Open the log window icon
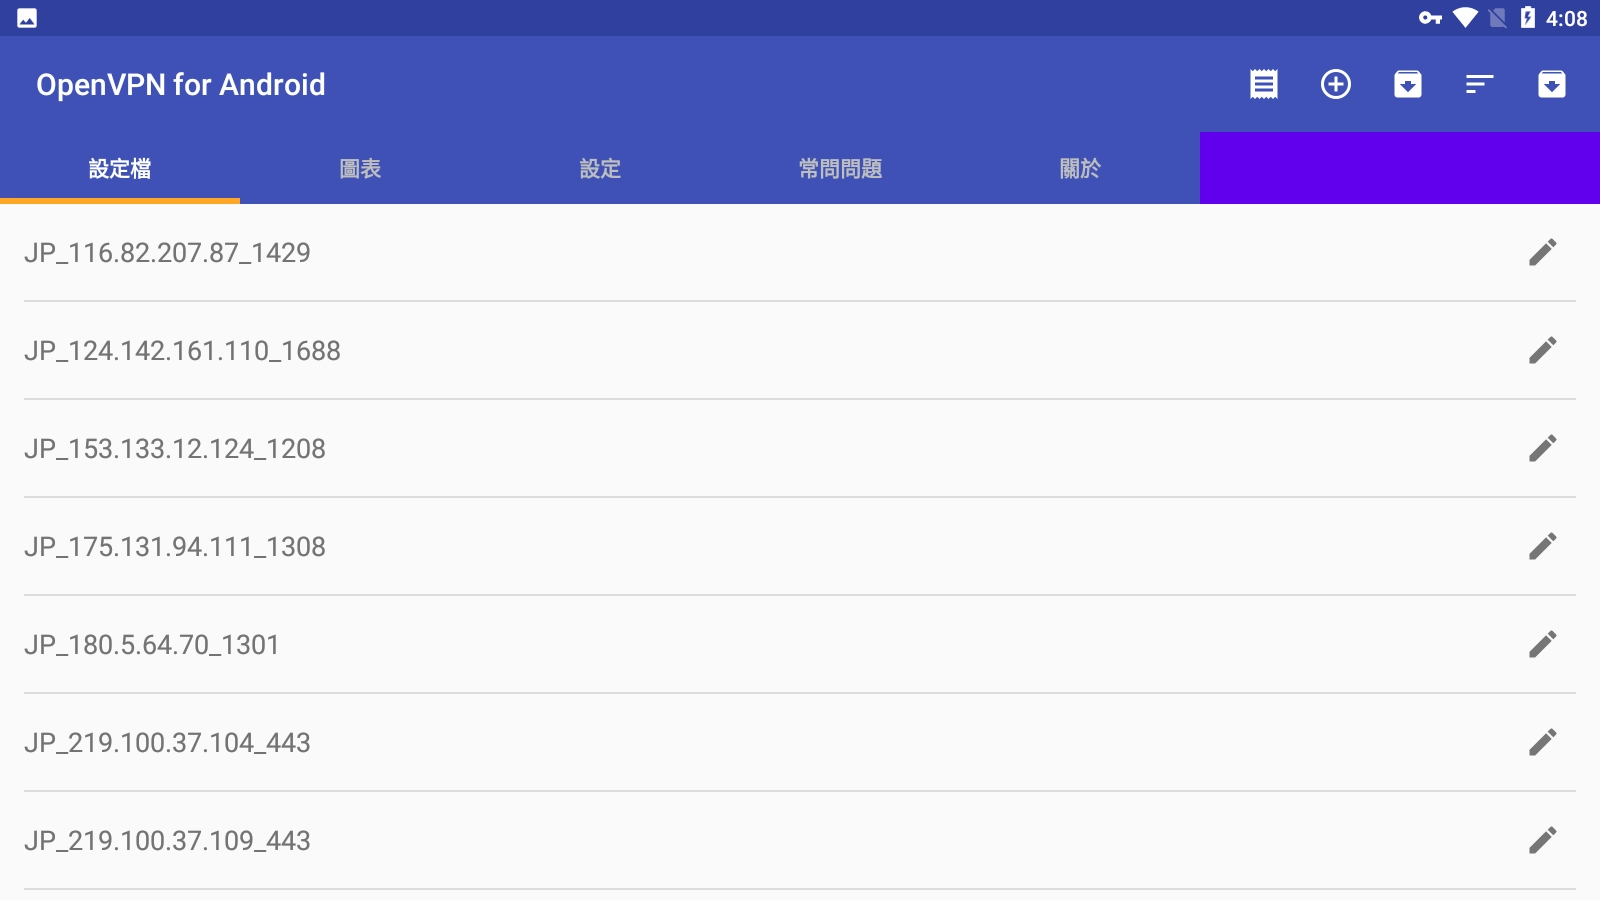The image size is (1600, 900). click(1264, 84)
